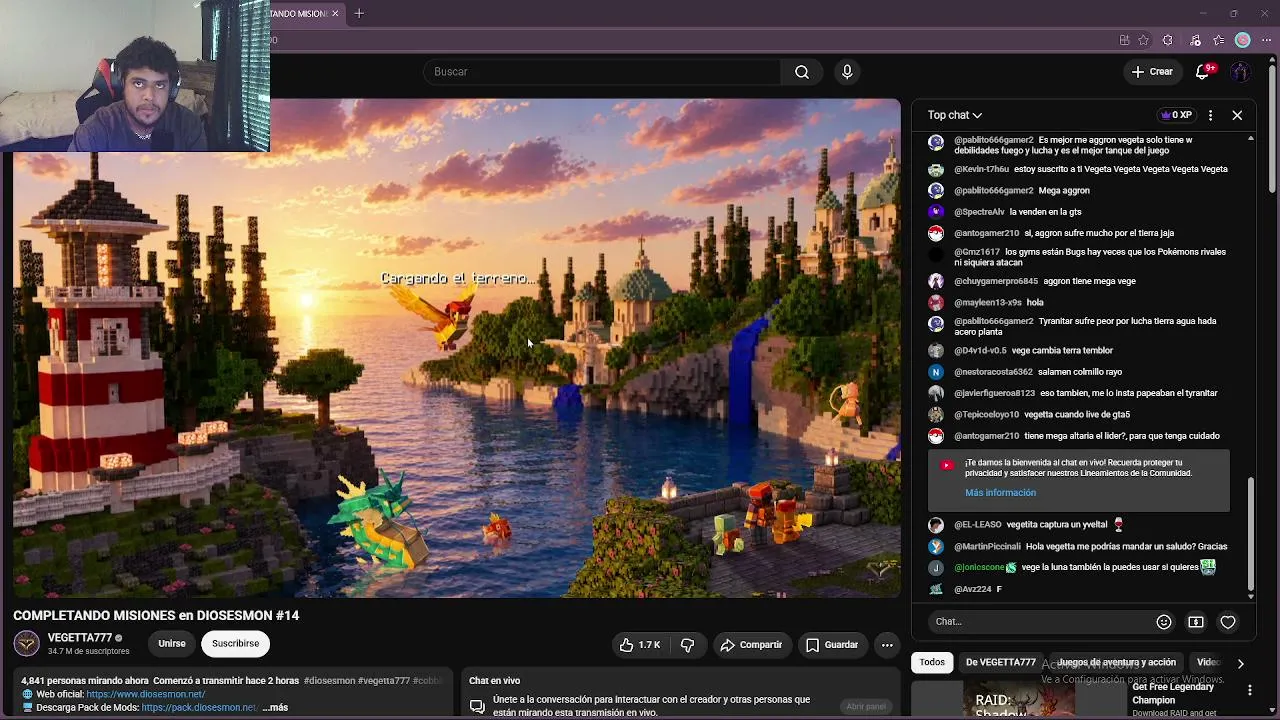
Task: Open the Super Chat dollar icon
Action: 1196,622
